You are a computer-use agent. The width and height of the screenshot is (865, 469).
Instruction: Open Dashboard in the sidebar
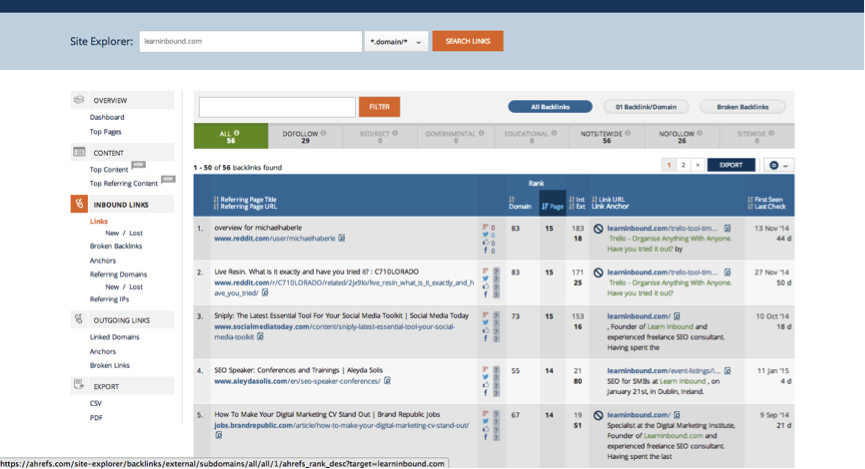(107, 117)
